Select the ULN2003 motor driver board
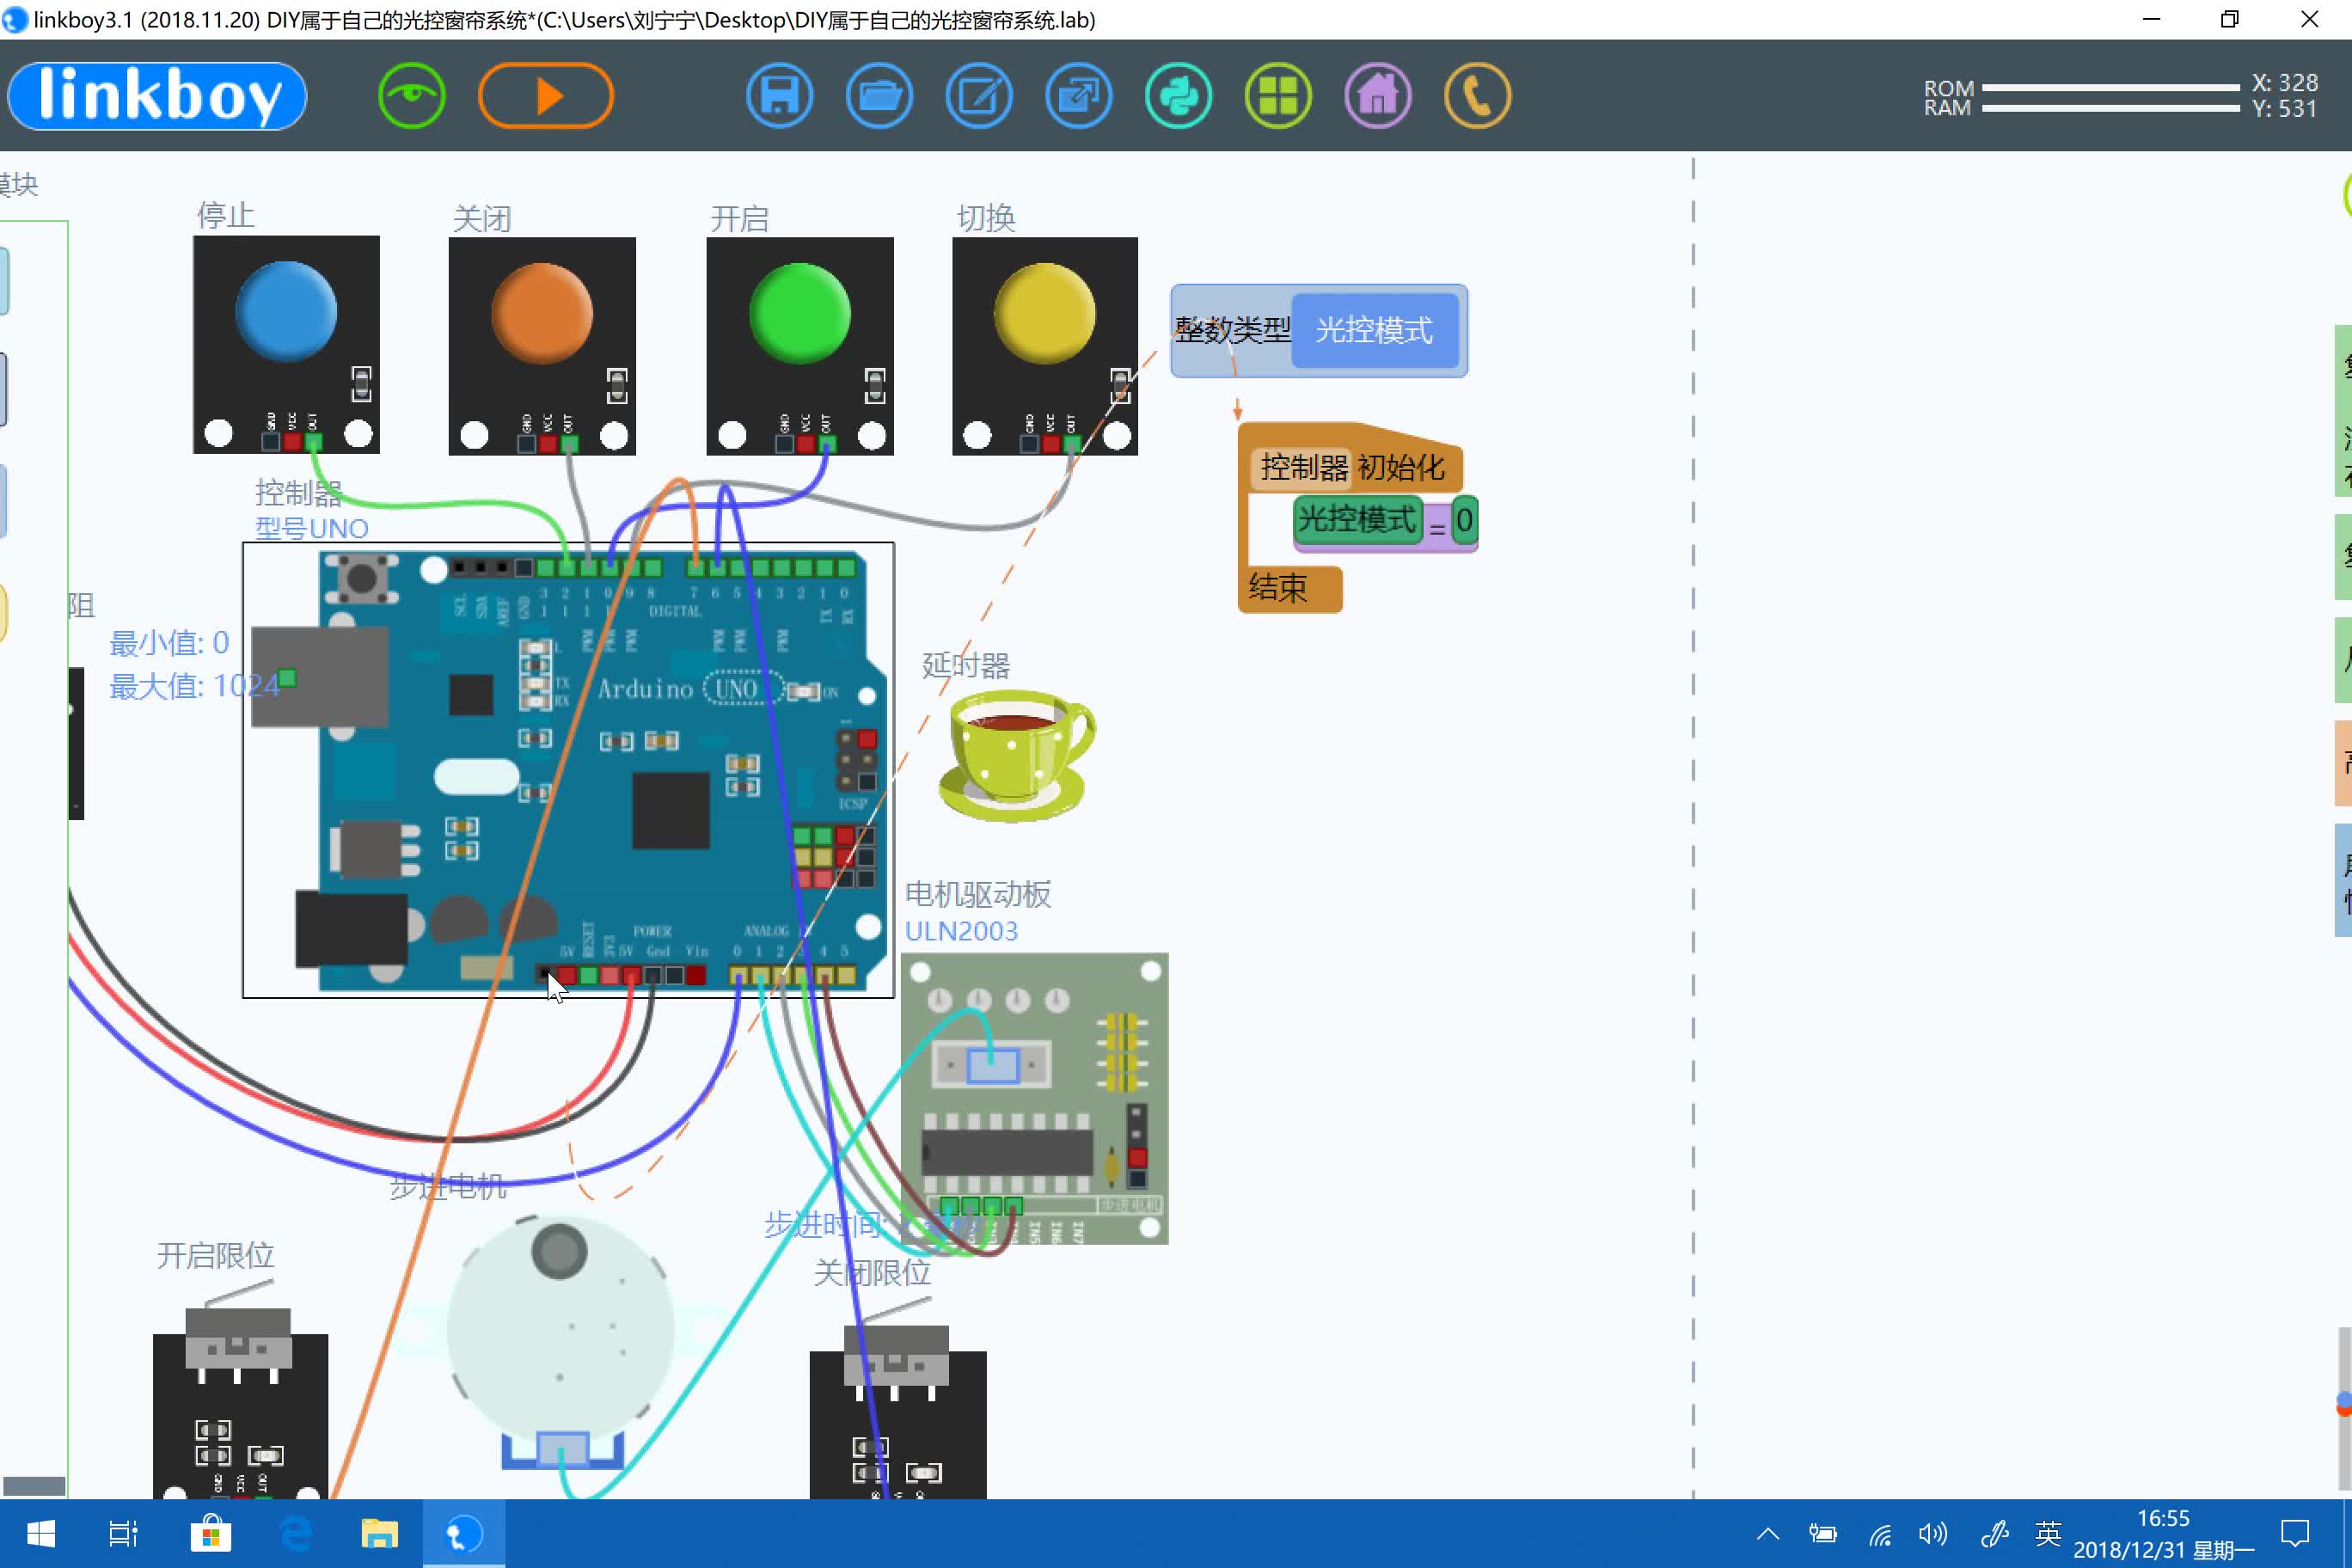This screenshot has width=2352, height=1568. (x=1034, y=1098)
